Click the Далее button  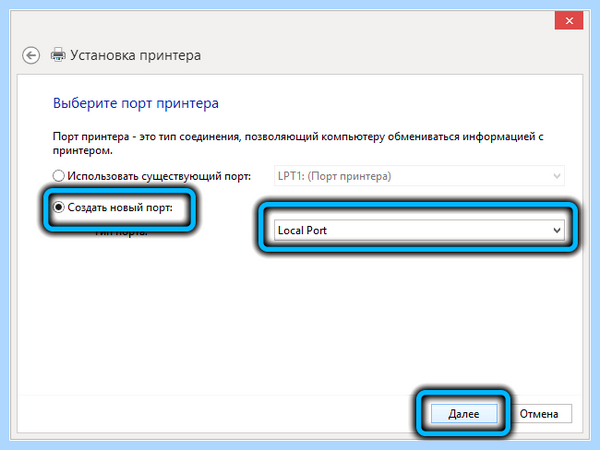tap(464, 414)
